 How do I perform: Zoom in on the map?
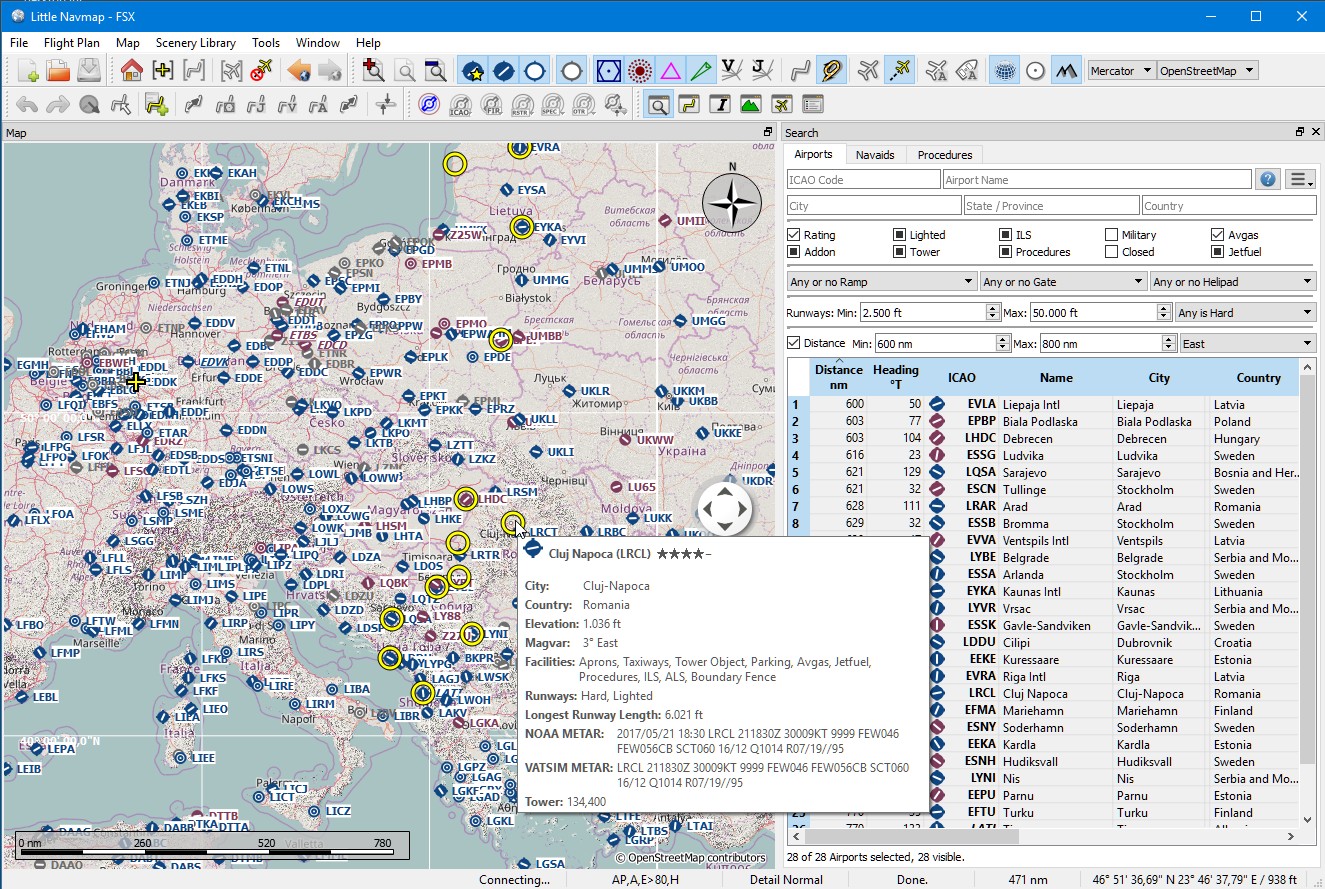tap(373, 71)
